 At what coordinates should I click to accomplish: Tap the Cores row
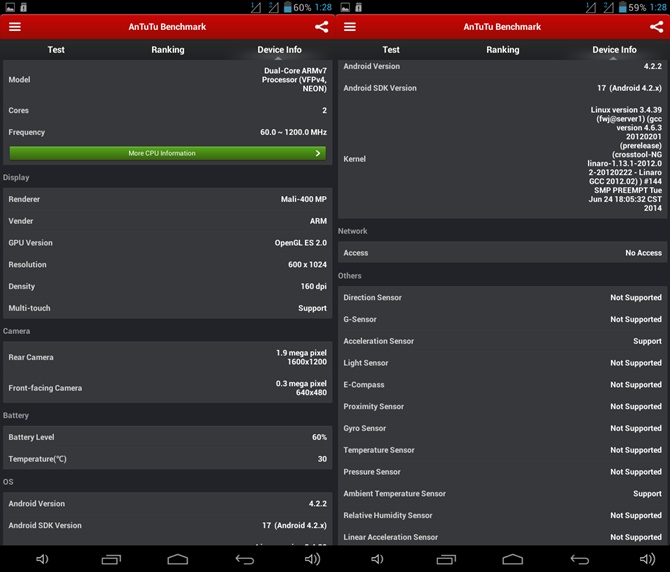click(168, 110)
